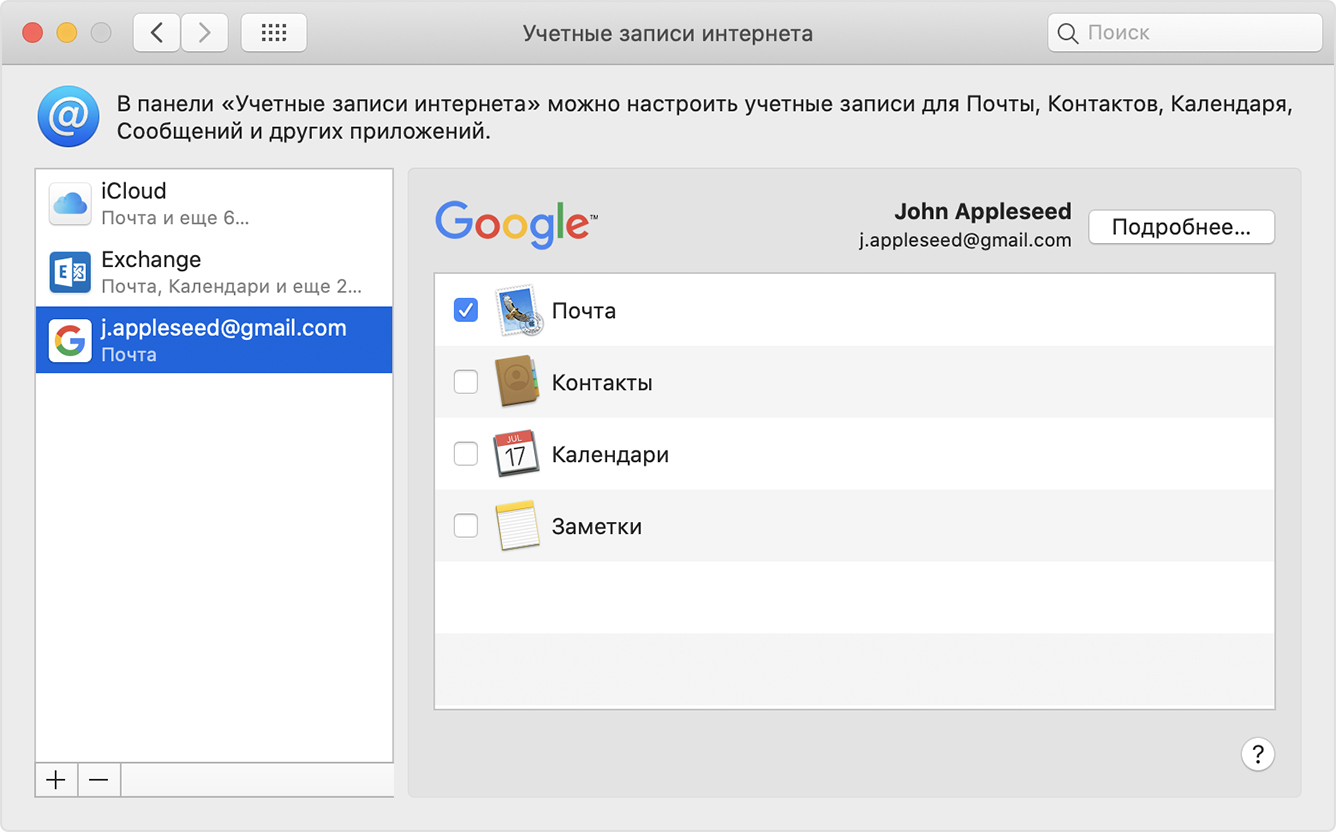Click the Контакты label
This screenshot has width=1336, height=832.
point(602,383)
